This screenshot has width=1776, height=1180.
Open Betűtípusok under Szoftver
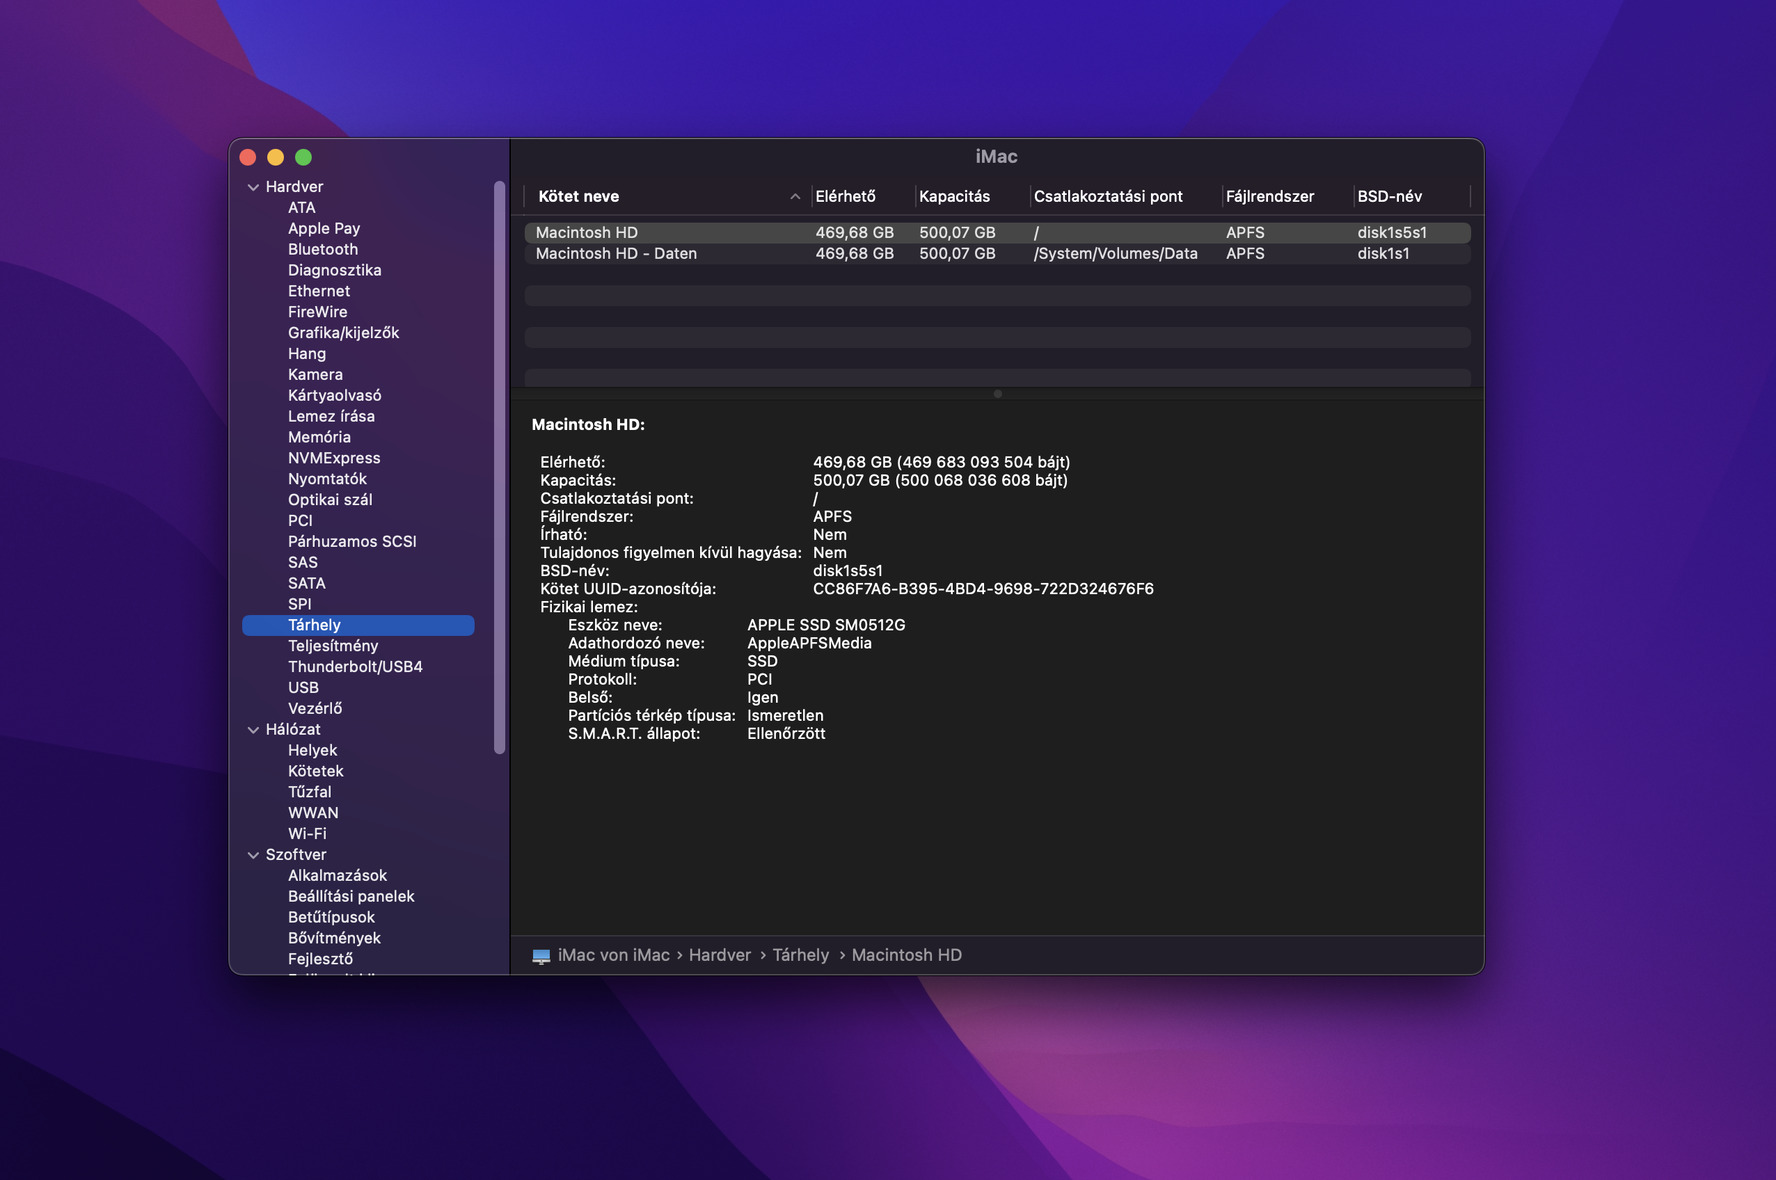[332, 918]
